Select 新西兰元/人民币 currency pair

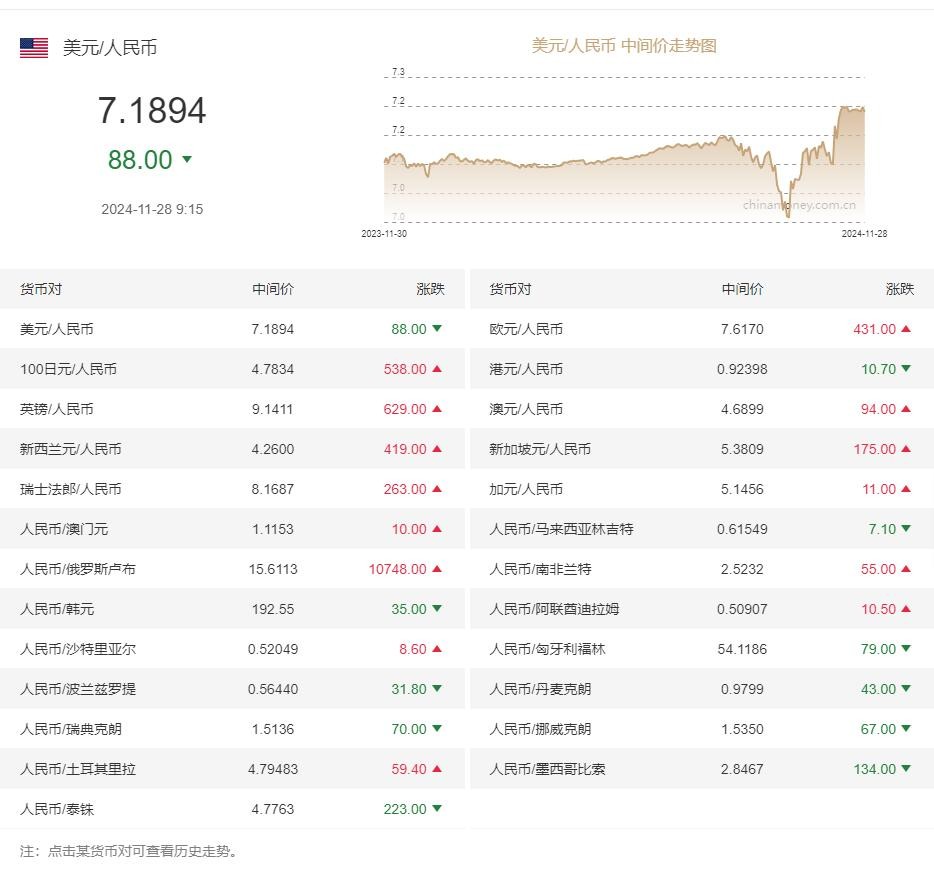point(71,449)
